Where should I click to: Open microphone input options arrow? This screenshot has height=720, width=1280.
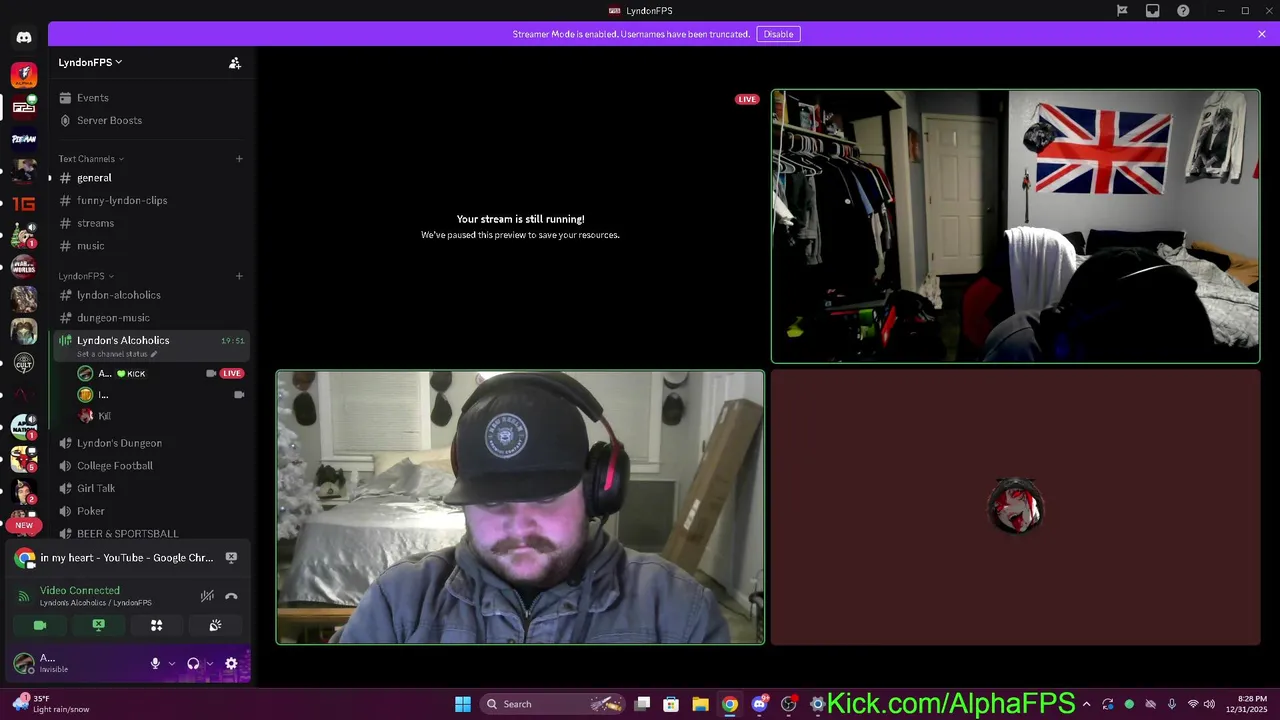(172, 663)
